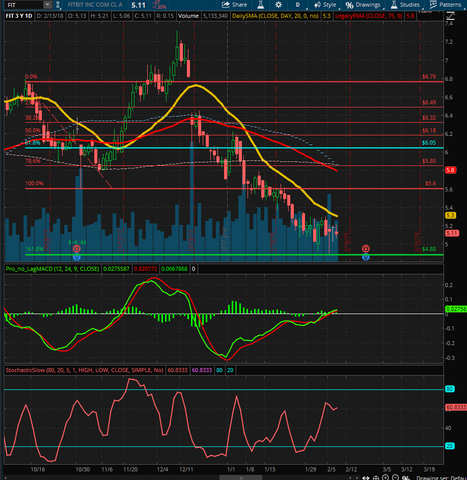Click the flask icon beside Share
This screenshot has height=480, width=467.
point(261,5)
